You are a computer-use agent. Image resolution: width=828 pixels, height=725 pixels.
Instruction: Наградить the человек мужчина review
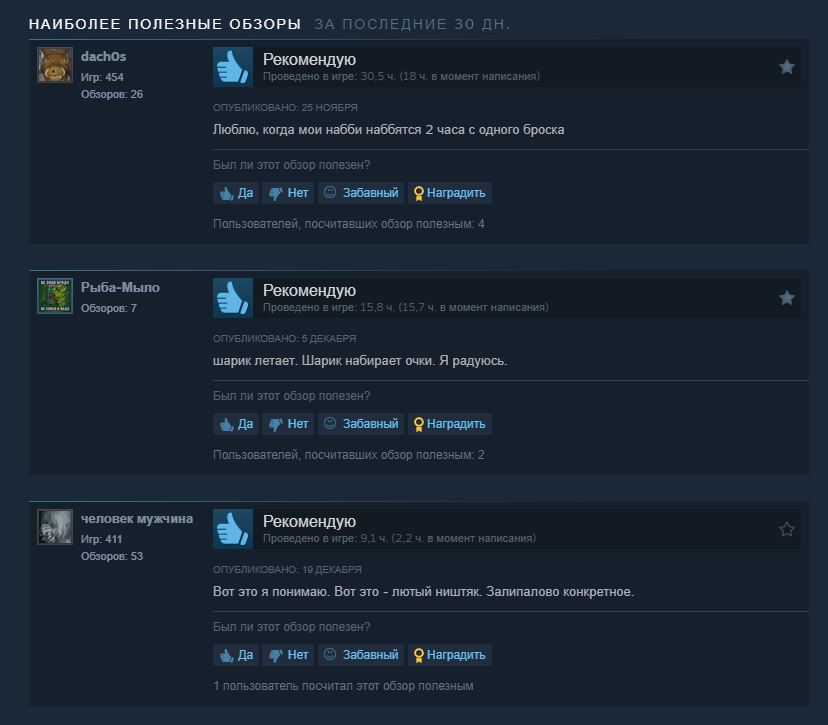coord(450,655)
